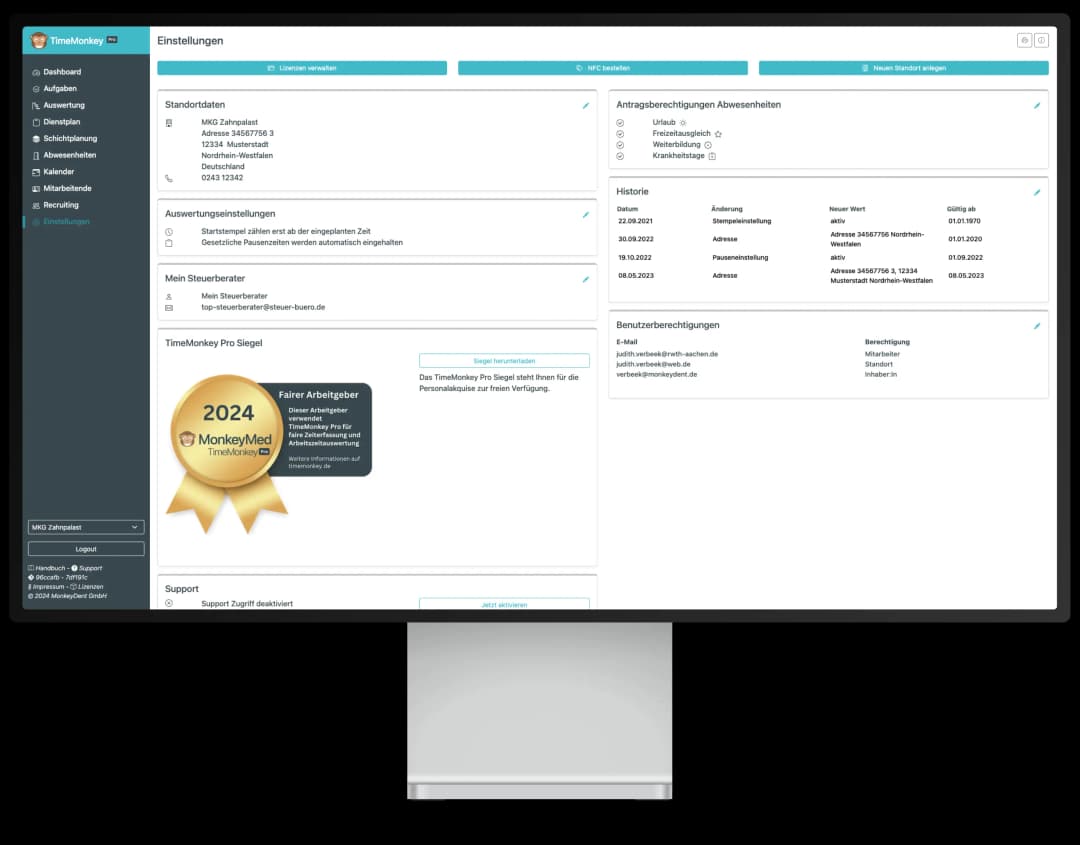1080x845 pixels.
Task: Open the Lizenzen link in sidebar footer
Action: 87,587
